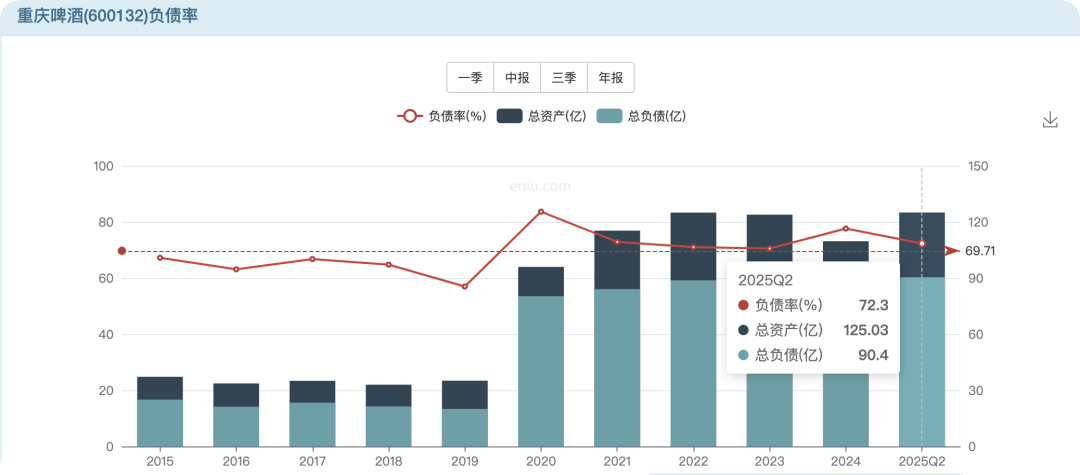Screen dimensions: 1080x475
Task: Select the 三季 report button
Action: click(564, 78)
